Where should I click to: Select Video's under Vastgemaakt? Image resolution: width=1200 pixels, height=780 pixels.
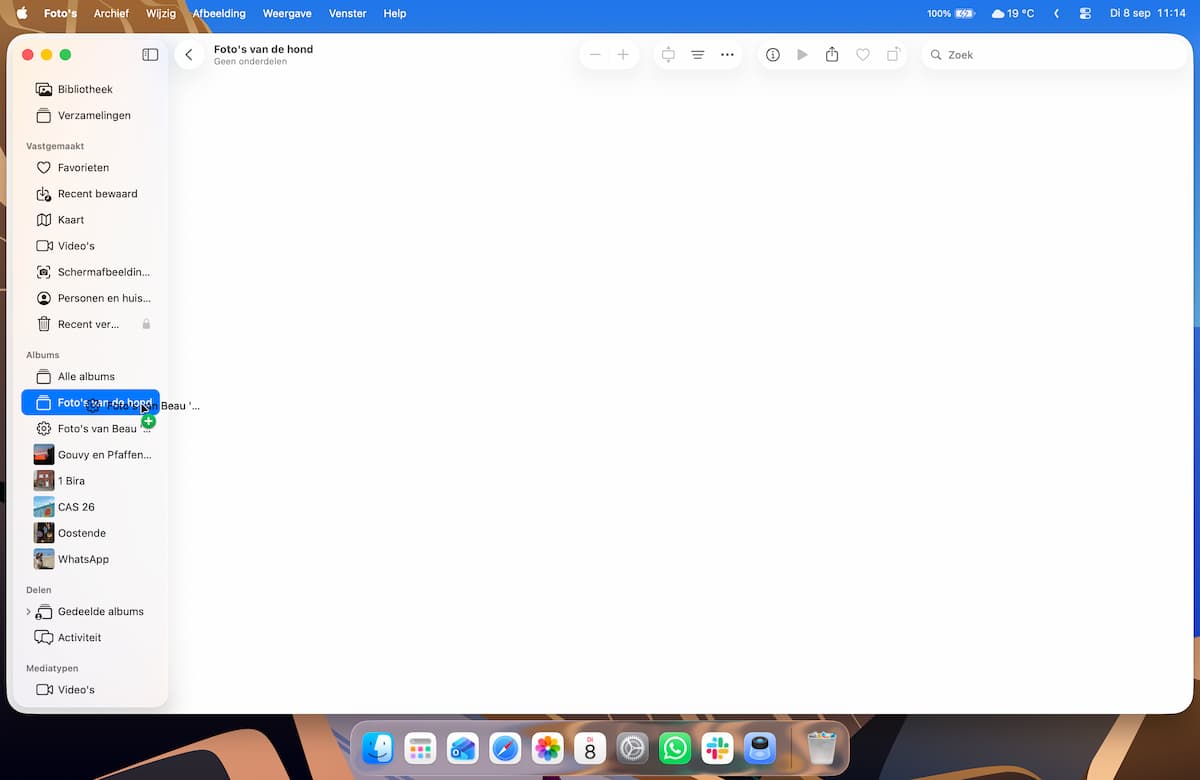point(90,246)
